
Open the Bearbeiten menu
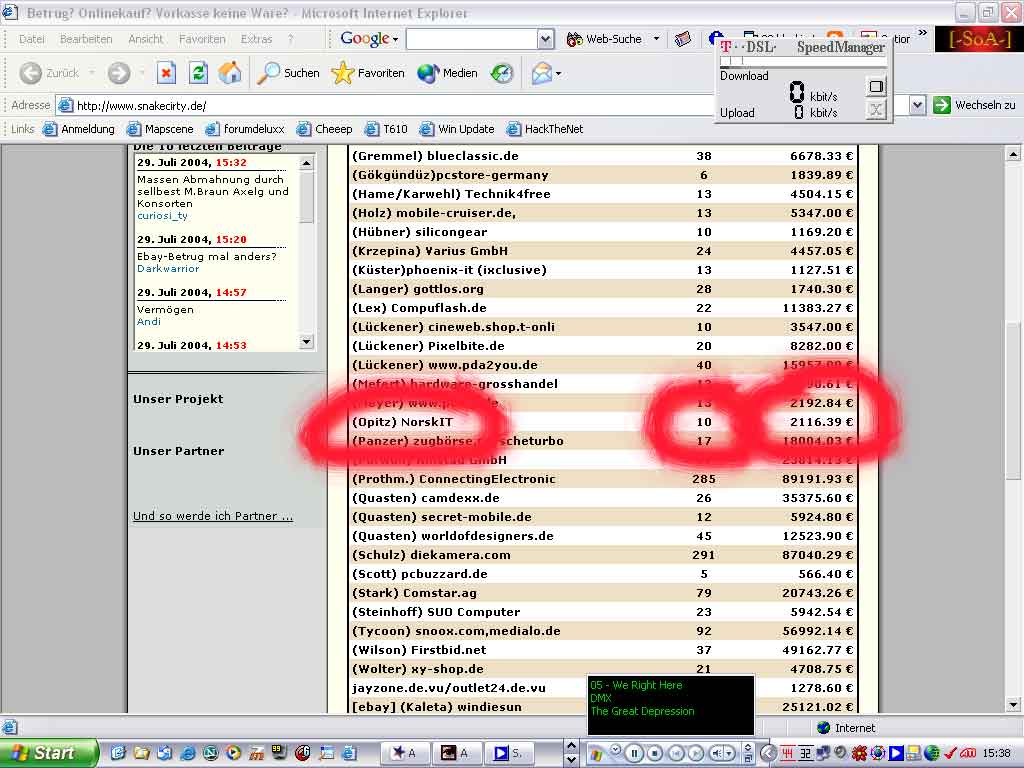click(x=86, y=39)
